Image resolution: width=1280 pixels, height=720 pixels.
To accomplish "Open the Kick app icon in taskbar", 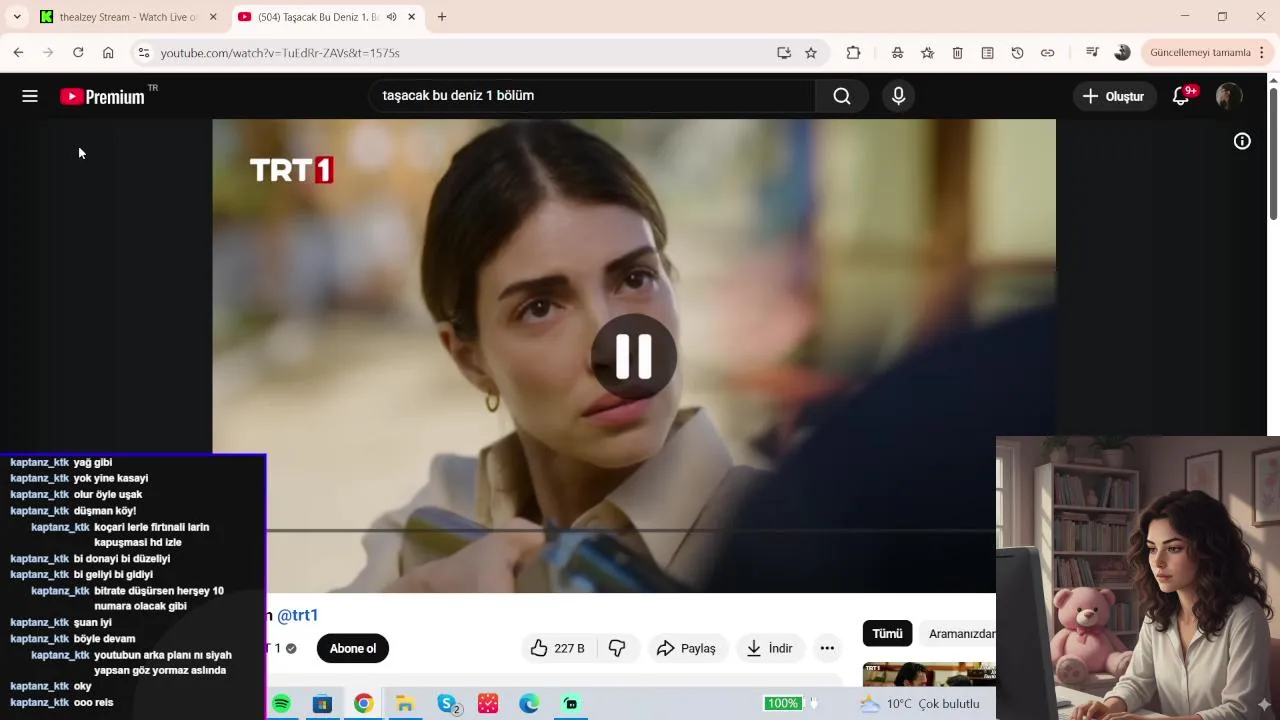I will pyautogui.click(x=571, y=704).
